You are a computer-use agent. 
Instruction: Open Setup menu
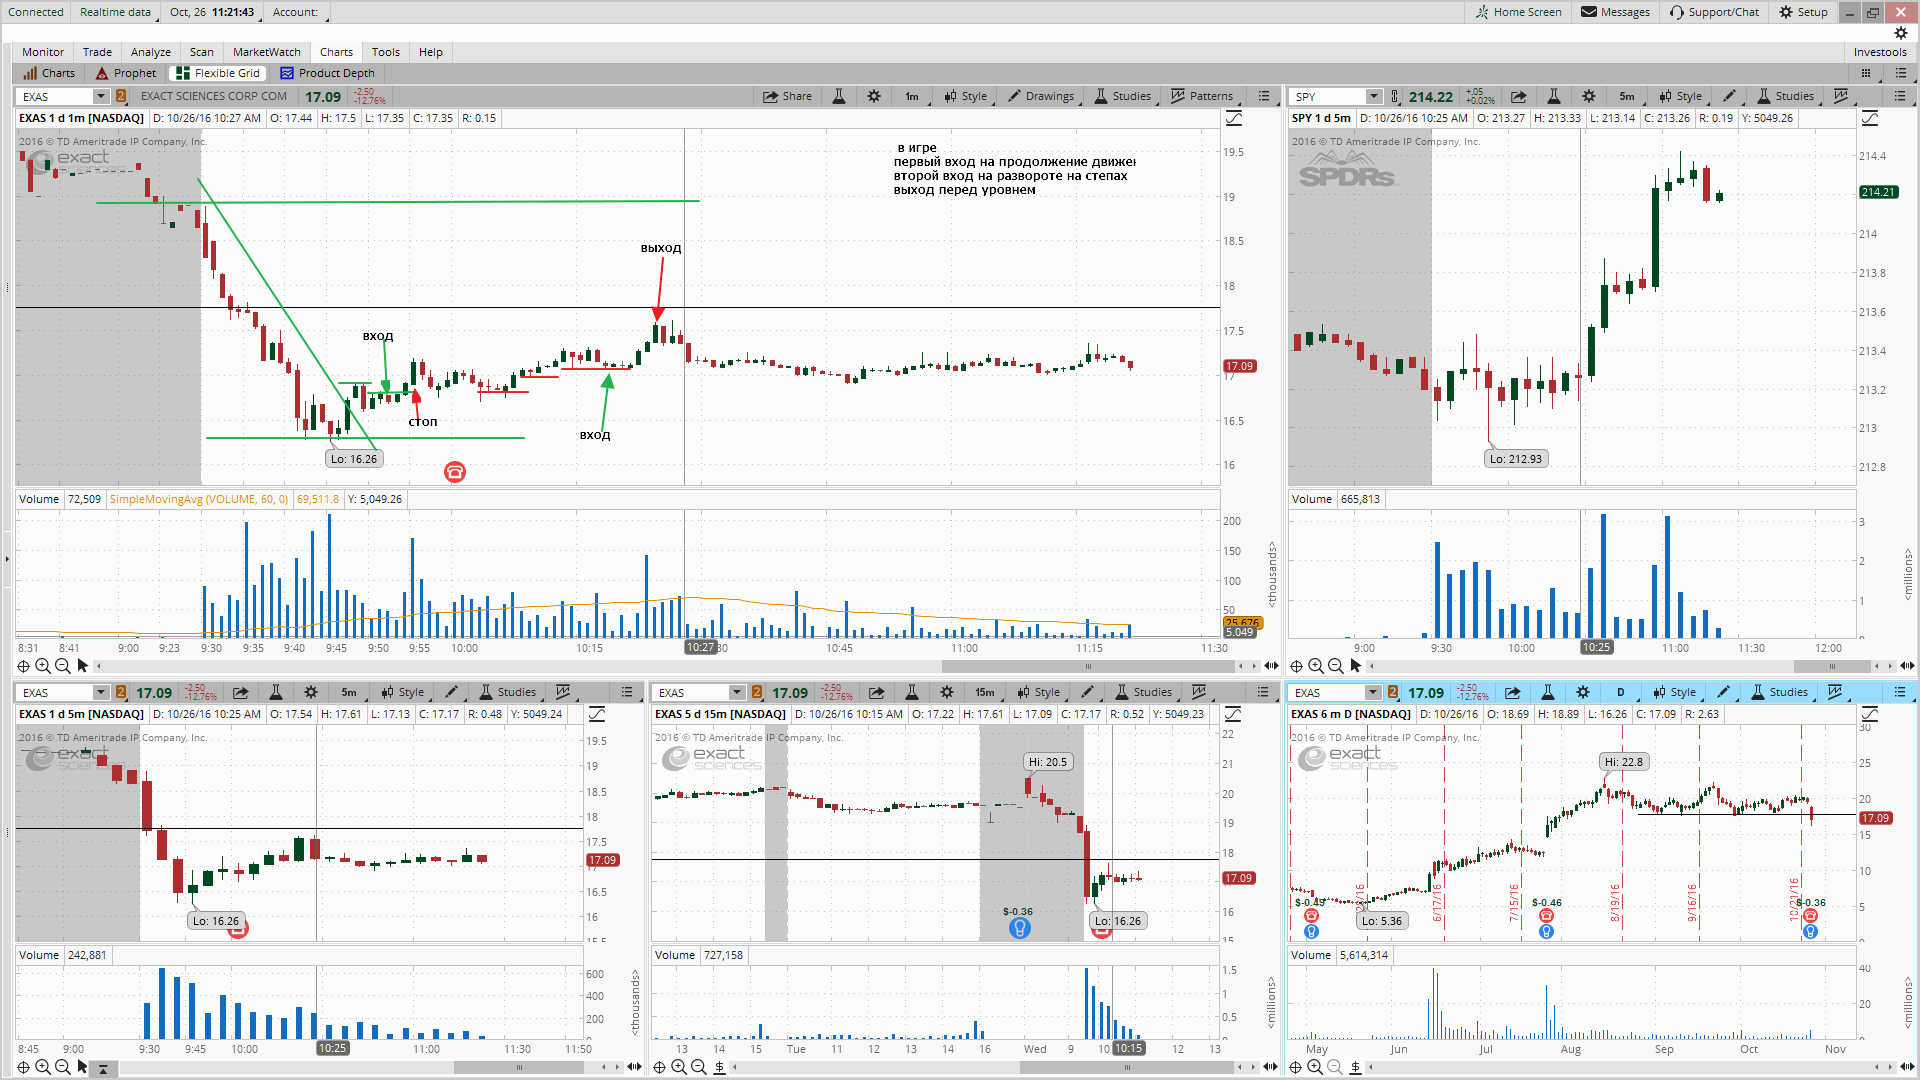coord(1803,12)
